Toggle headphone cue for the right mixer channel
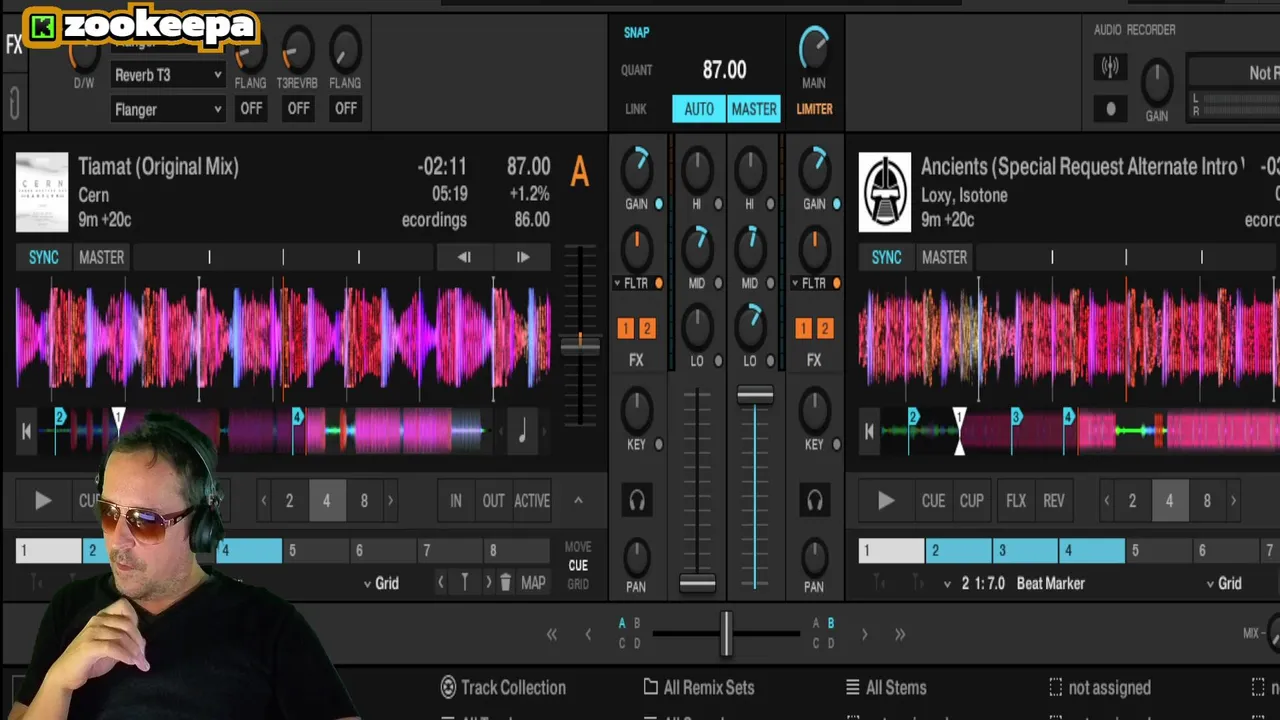 point(814,500)
